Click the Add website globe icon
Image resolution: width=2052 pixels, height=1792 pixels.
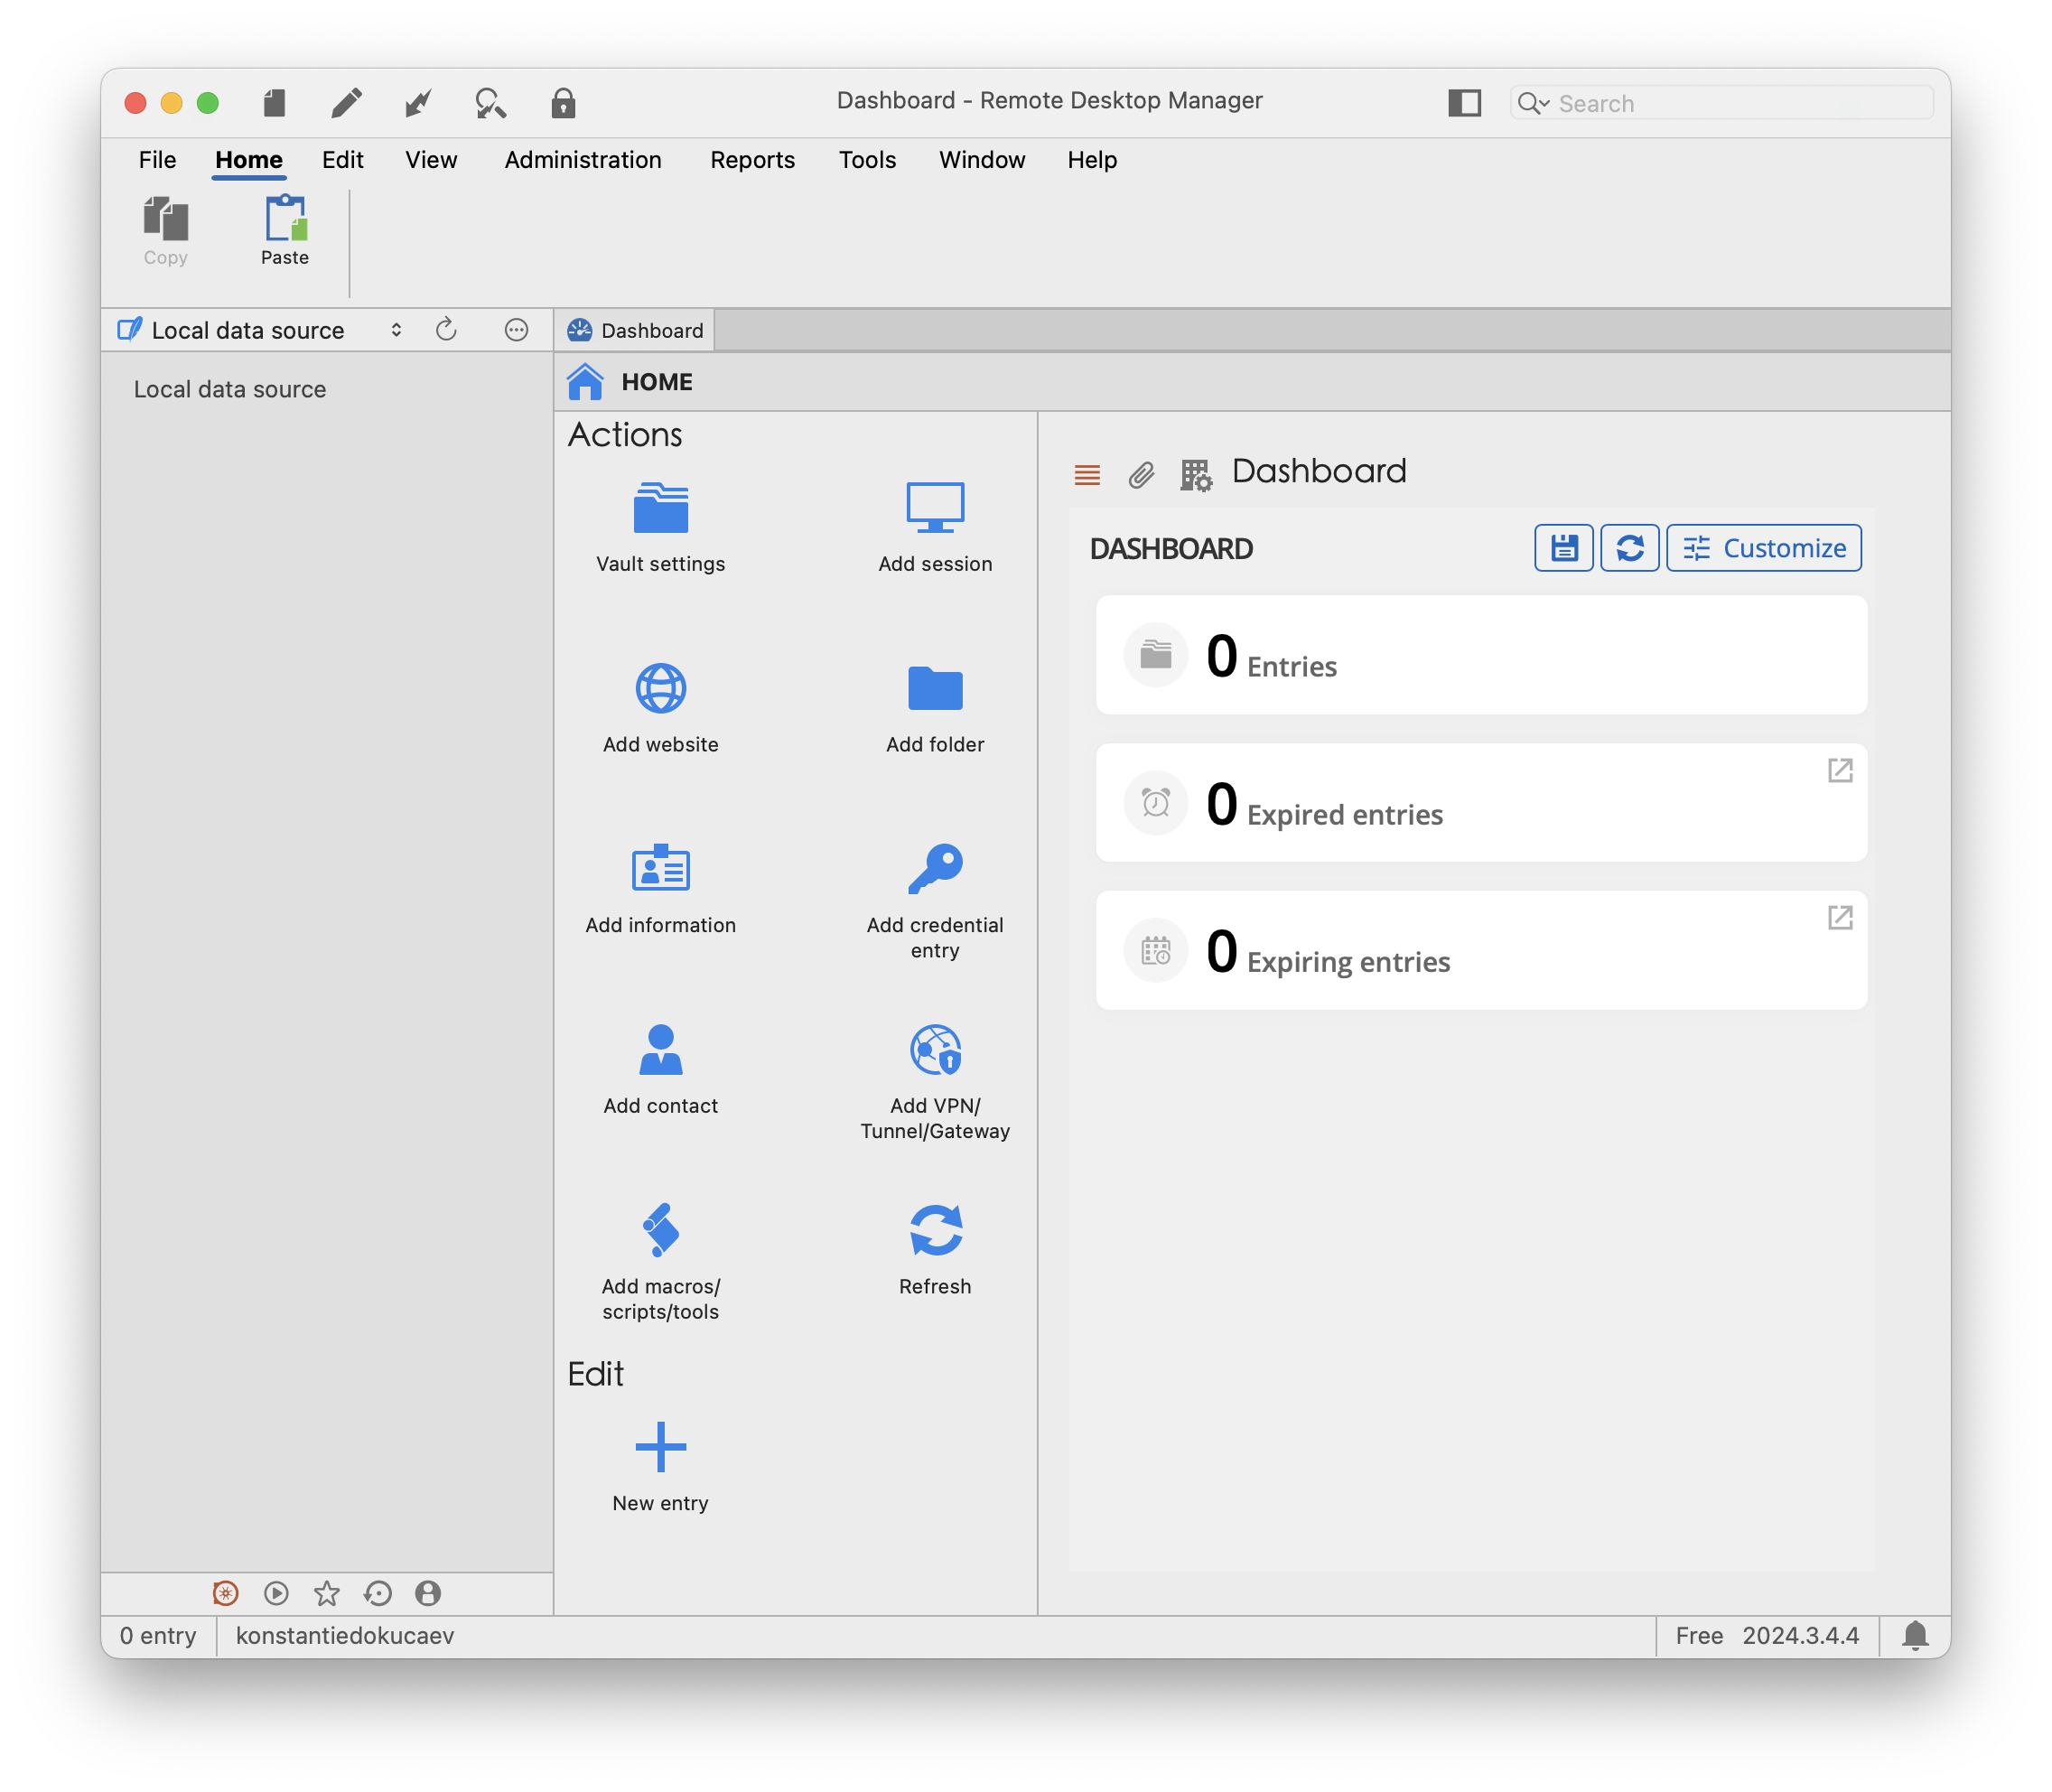[660, 688]
